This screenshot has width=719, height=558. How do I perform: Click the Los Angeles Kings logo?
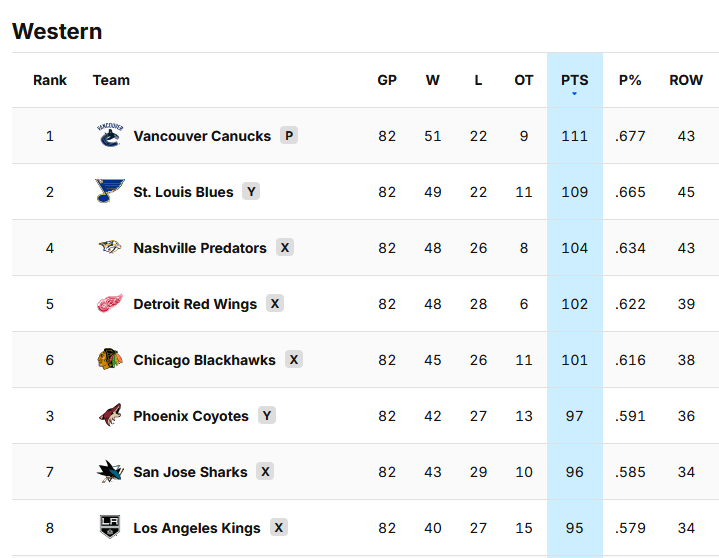pyautogui.click(x=110, y=528)
